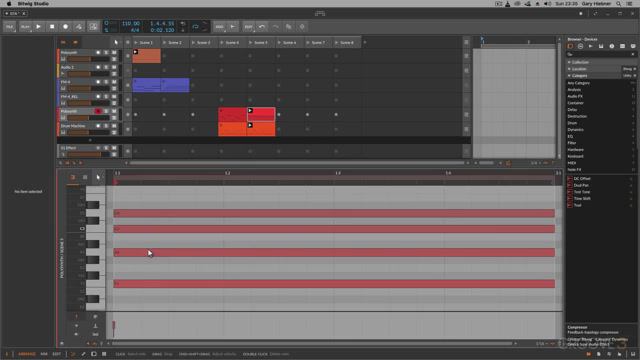Click the transport Record button

pyautogui.click(x=65, y=27)
